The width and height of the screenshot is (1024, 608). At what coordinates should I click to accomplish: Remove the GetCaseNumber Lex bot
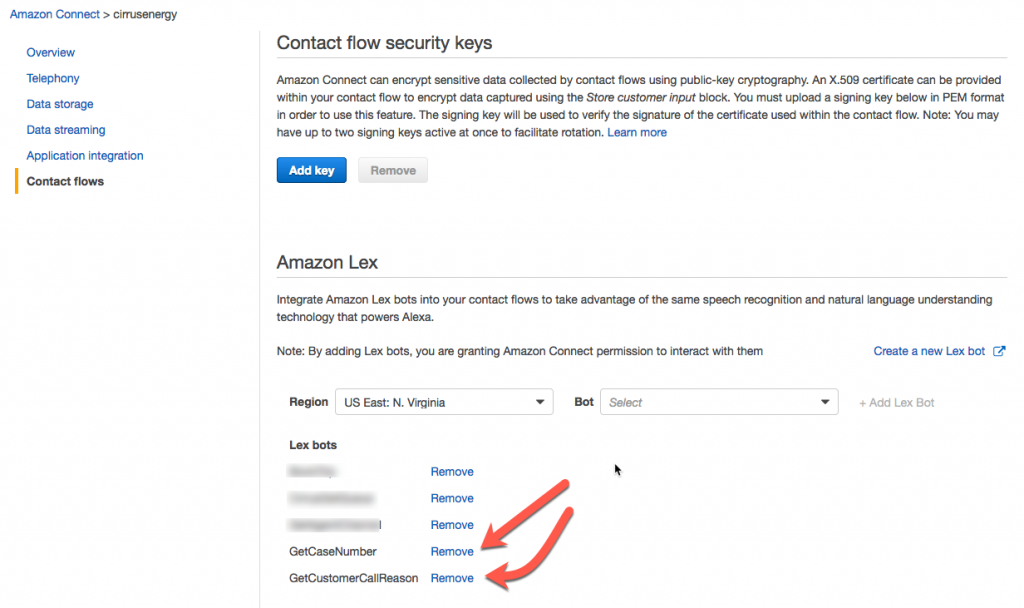click(452, 552)
